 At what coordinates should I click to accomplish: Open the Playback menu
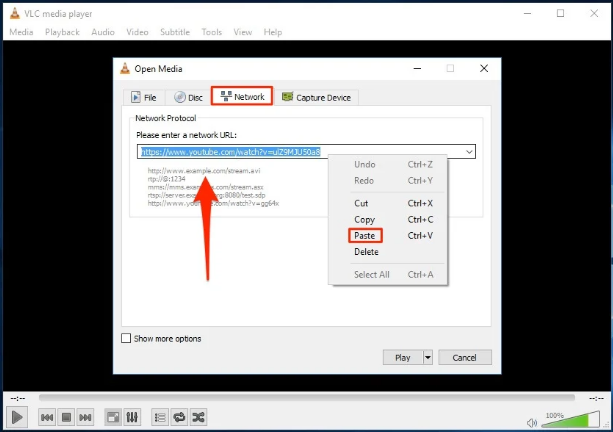62,32
